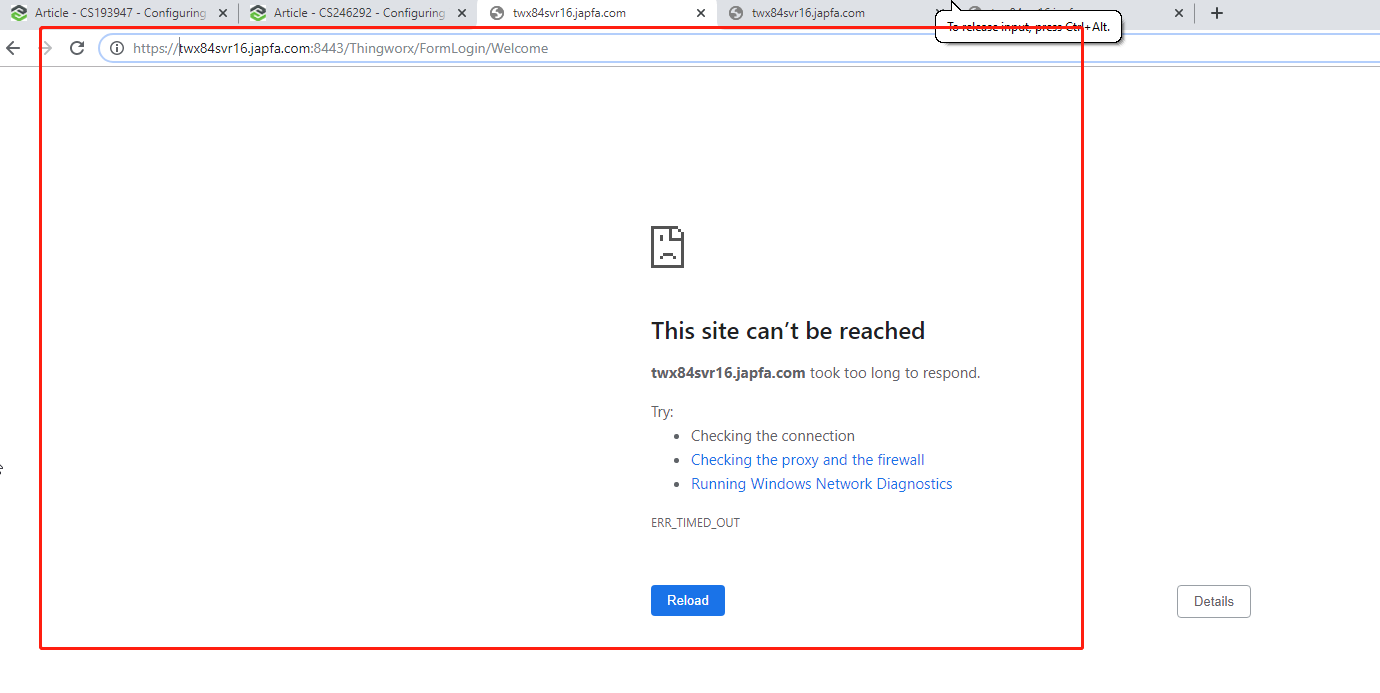Select the second twx84svr16.japfa.com tab
This screenshot has width=1380, height=693.
coord(810,13)
